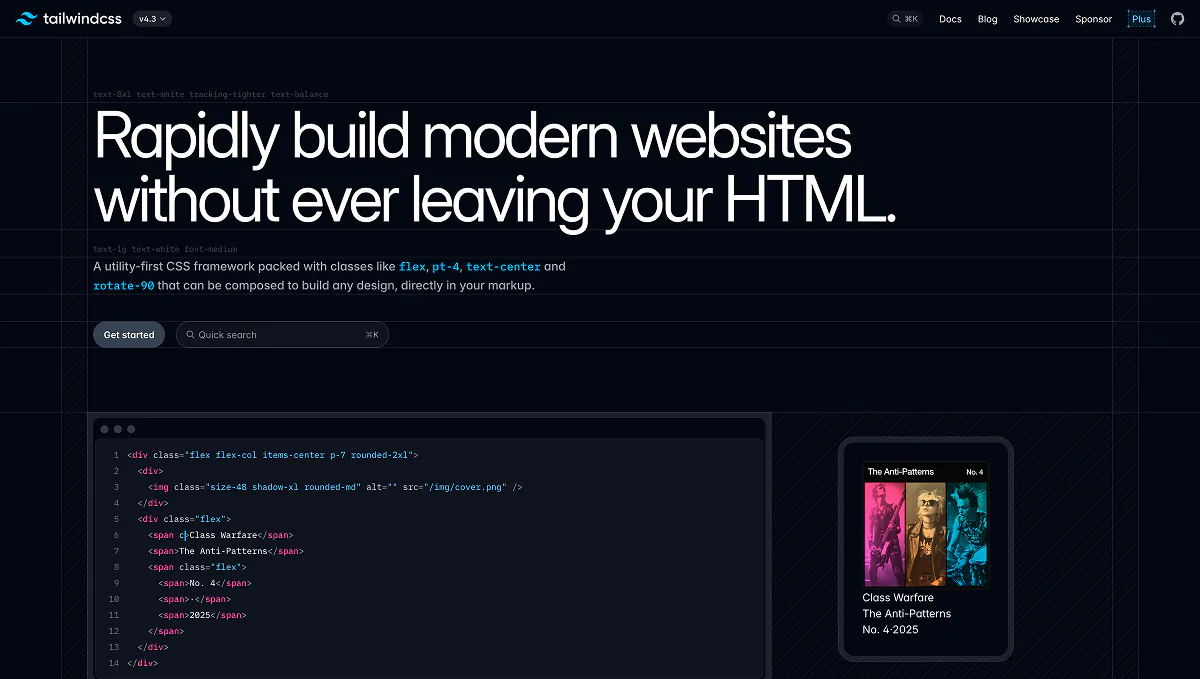Focus the Quick search field
The image size is (1200, 679).
[x=282, y=335]
